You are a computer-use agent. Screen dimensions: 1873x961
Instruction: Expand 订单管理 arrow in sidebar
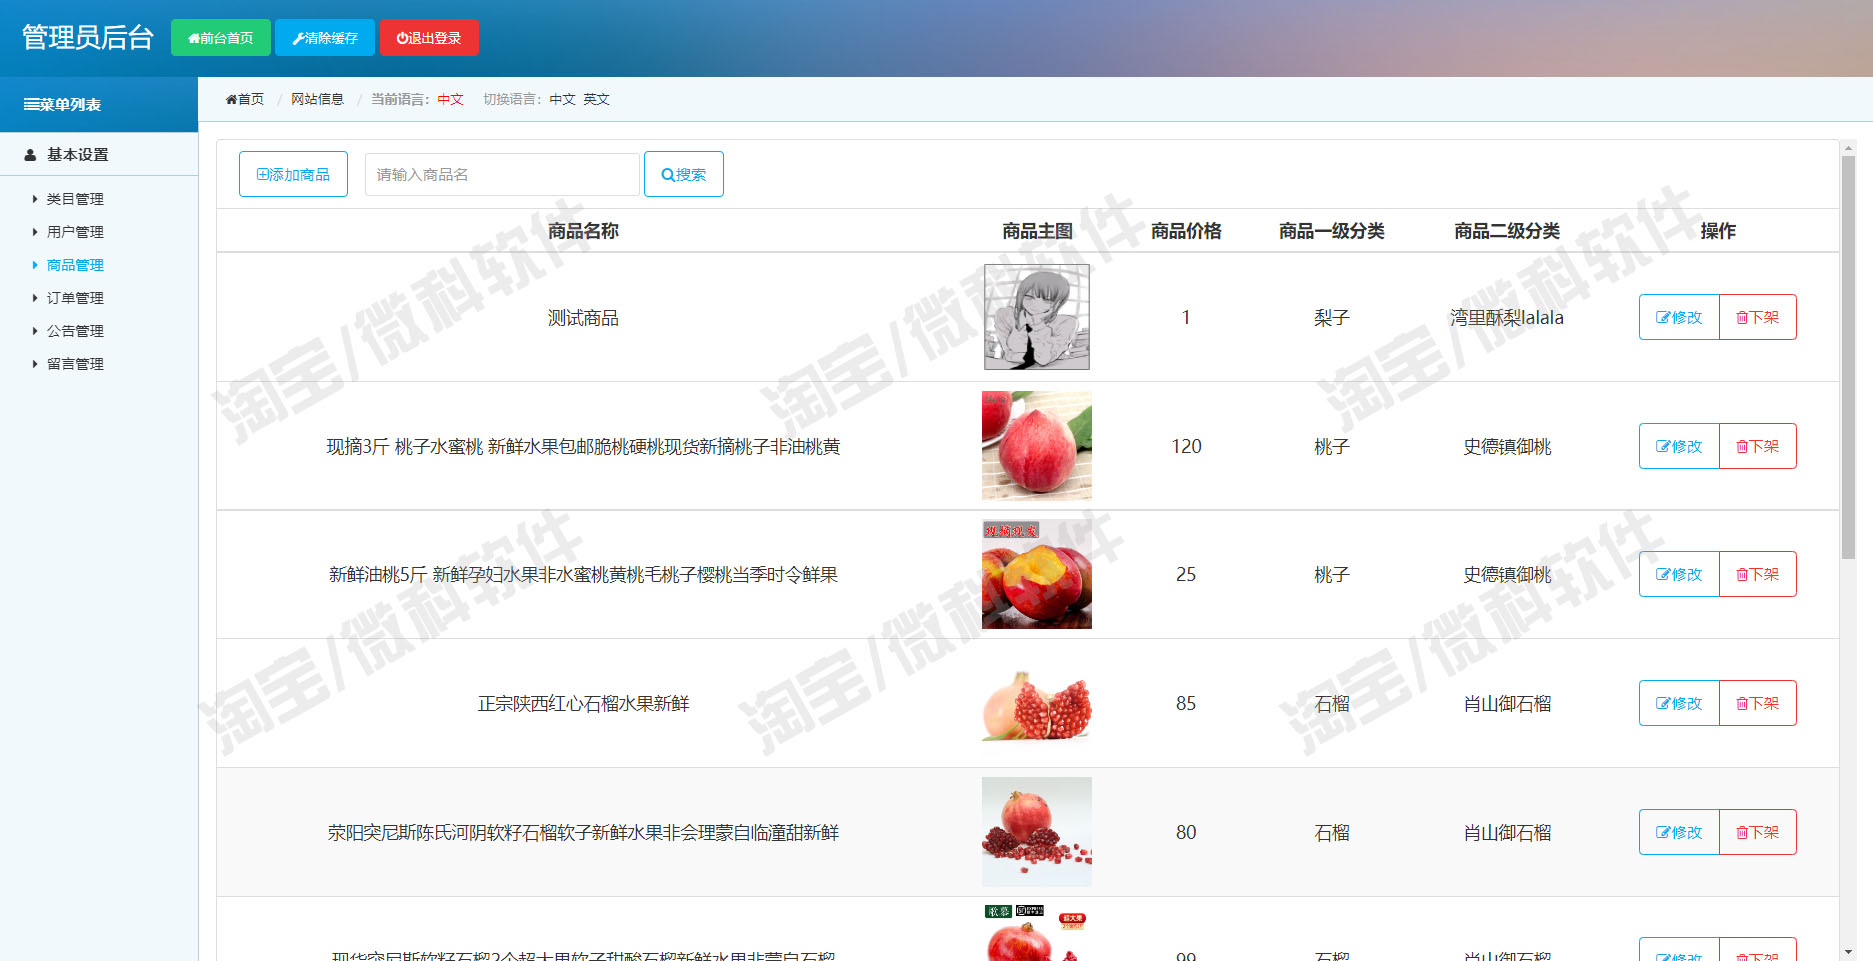click(x=35, y=298)
